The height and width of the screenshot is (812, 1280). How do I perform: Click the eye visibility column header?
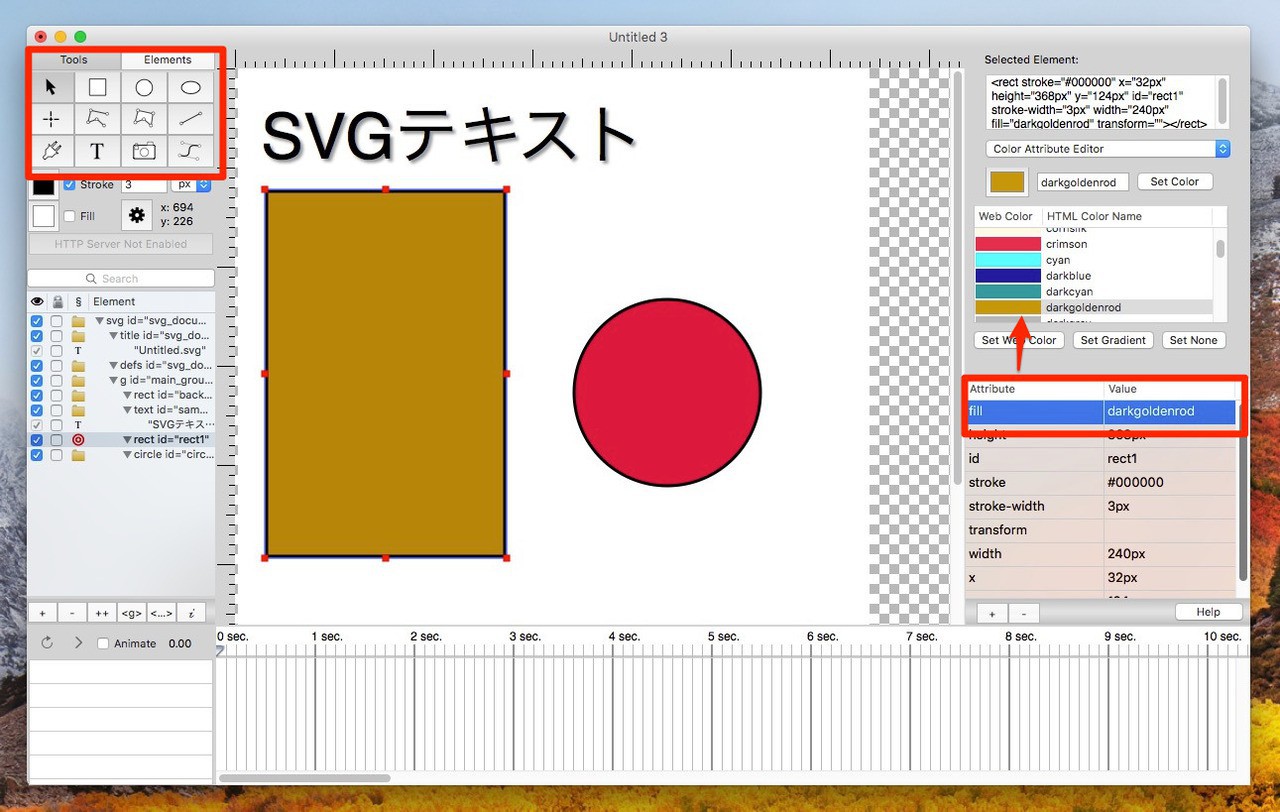37,301
